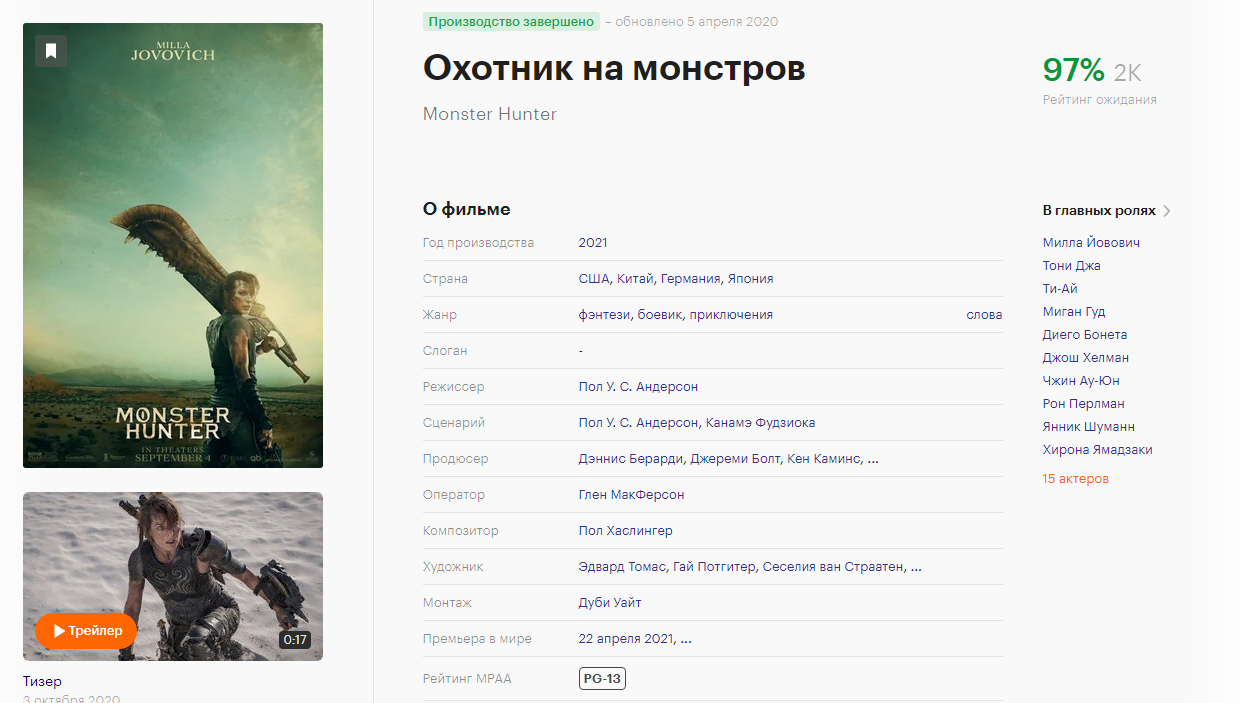Open producer Джереми Болт
Screen dimensions: 1251x703
click(734, 459)
